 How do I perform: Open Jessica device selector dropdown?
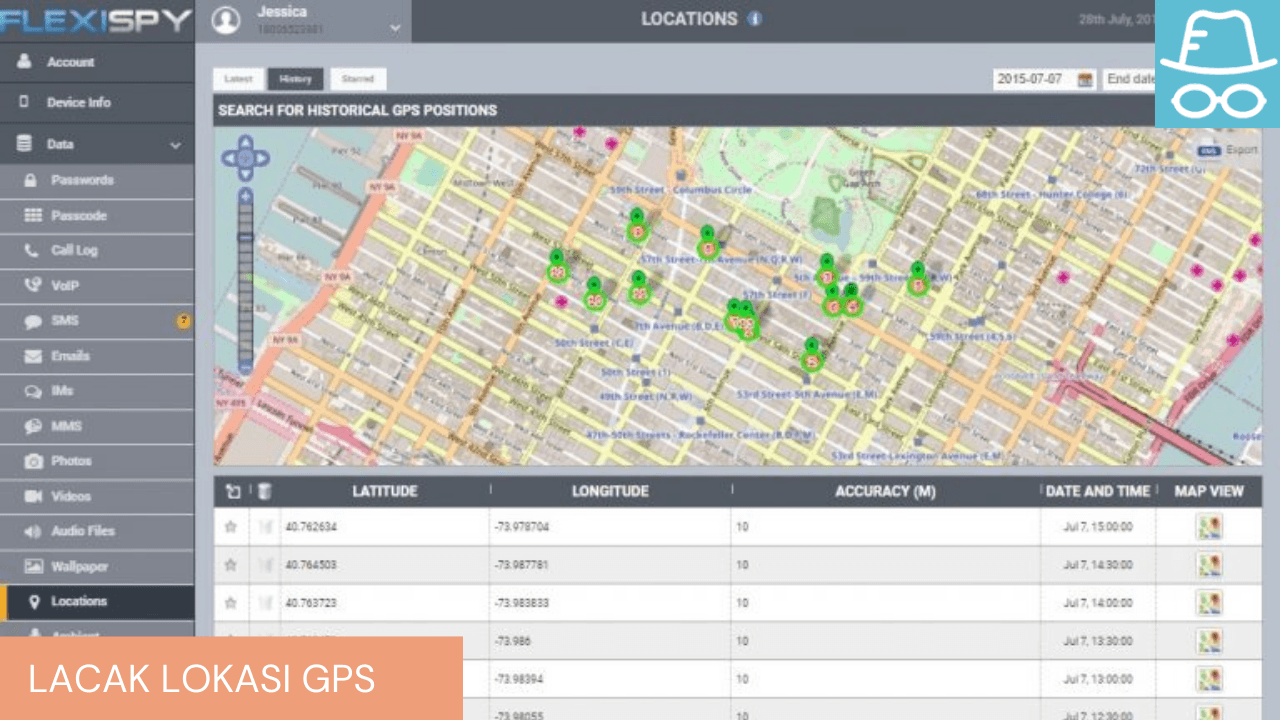396,28
